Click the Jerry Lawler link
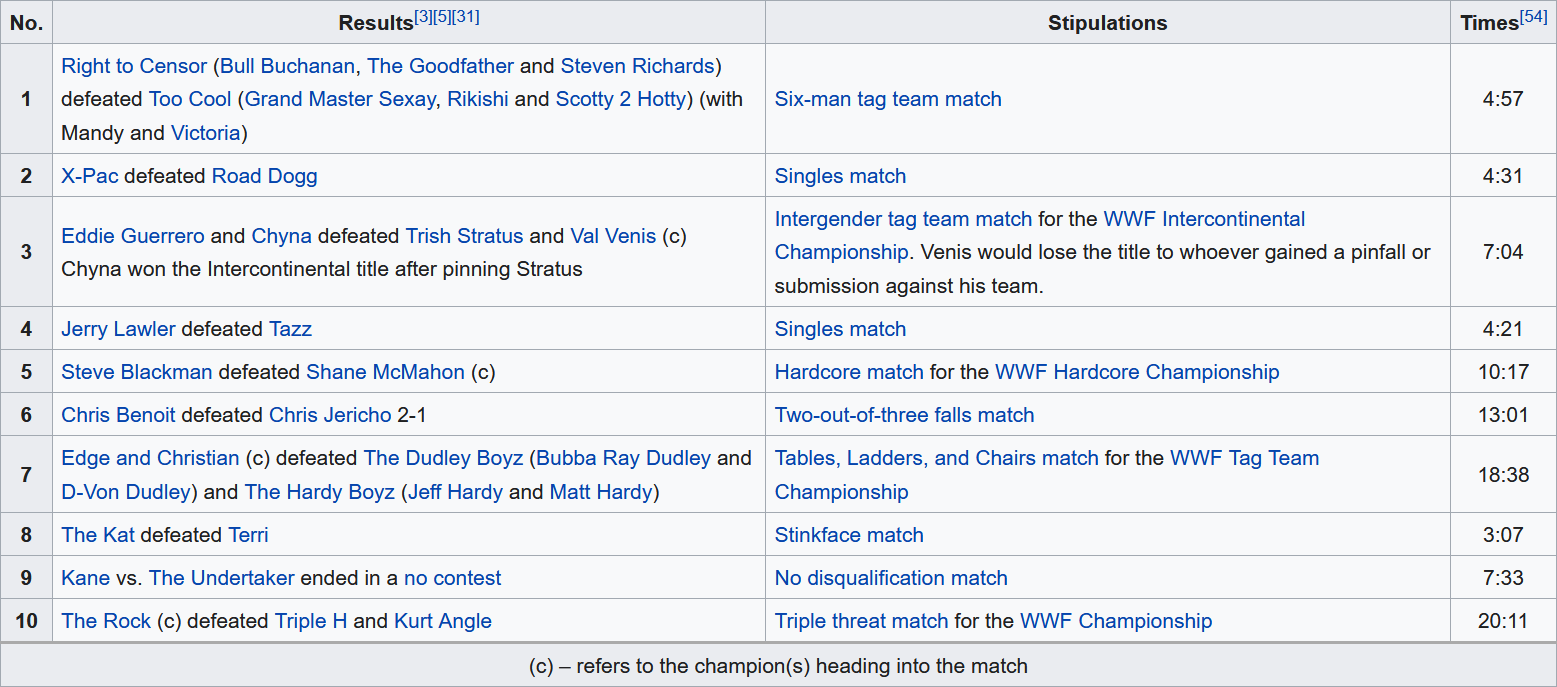The height and width of the screenshot is (687, 1557). pos(118,330)
